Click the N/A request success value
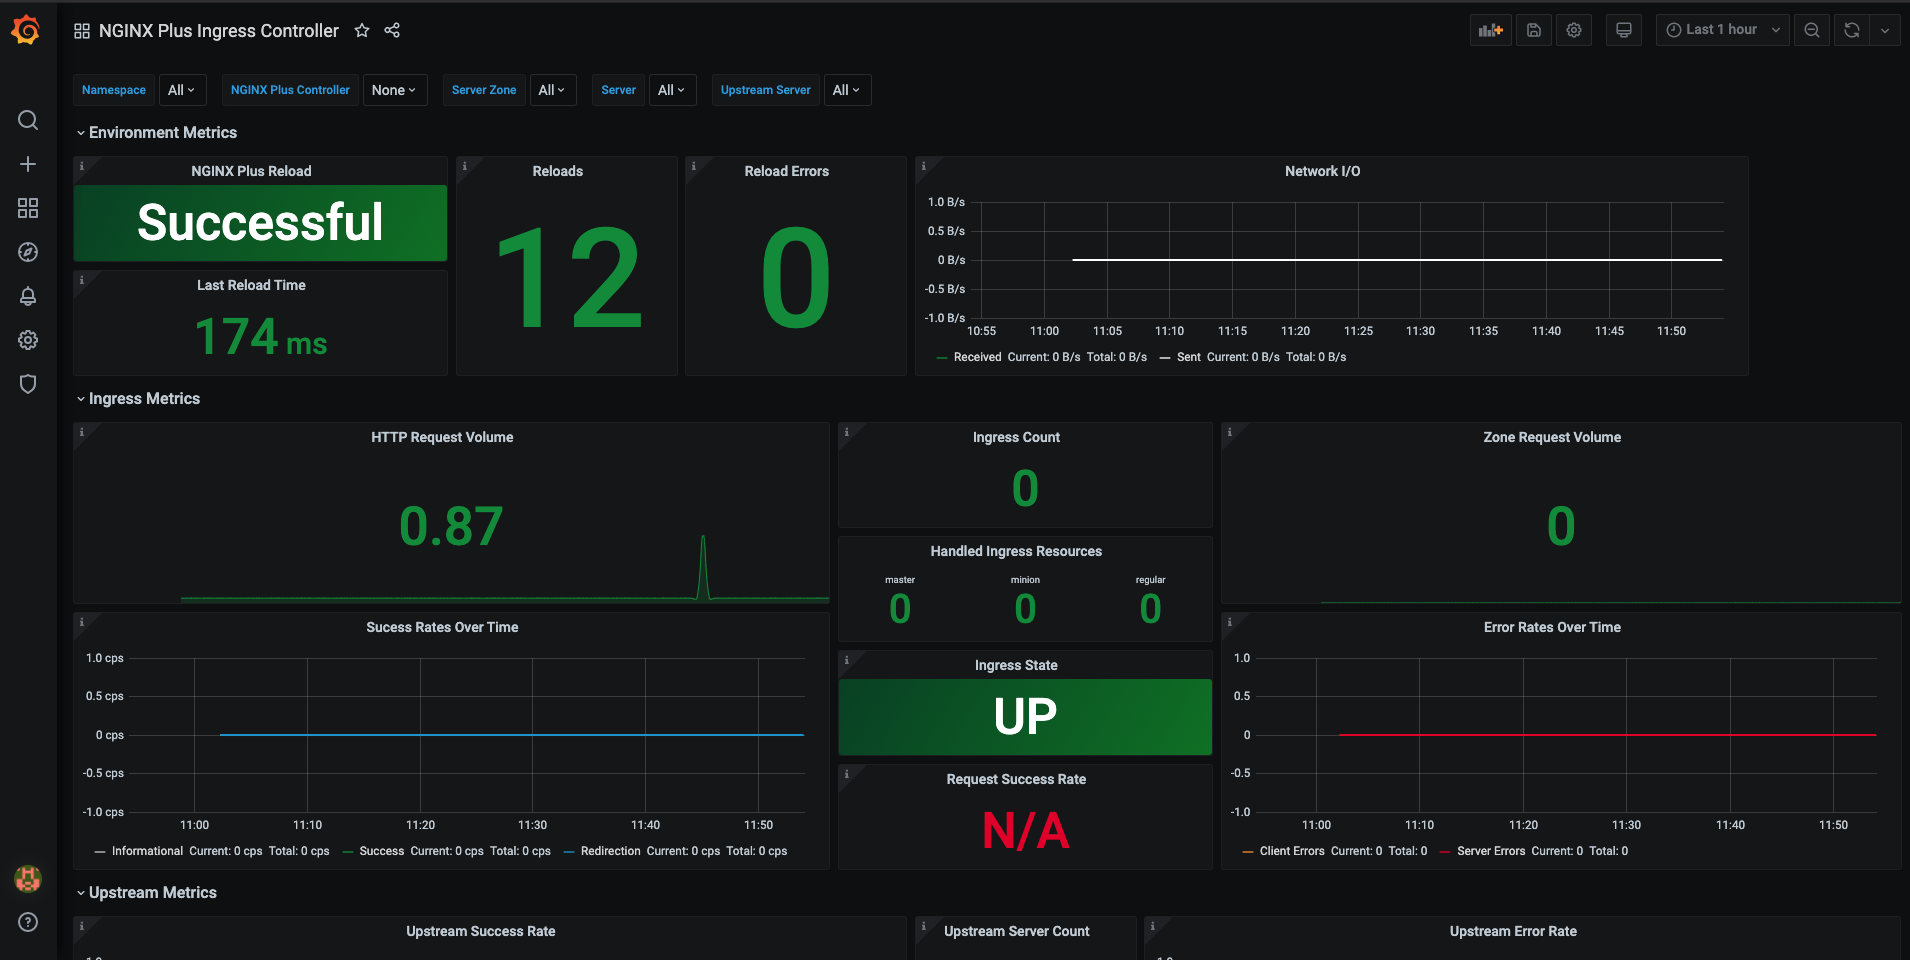 [x=1025, y=830]
